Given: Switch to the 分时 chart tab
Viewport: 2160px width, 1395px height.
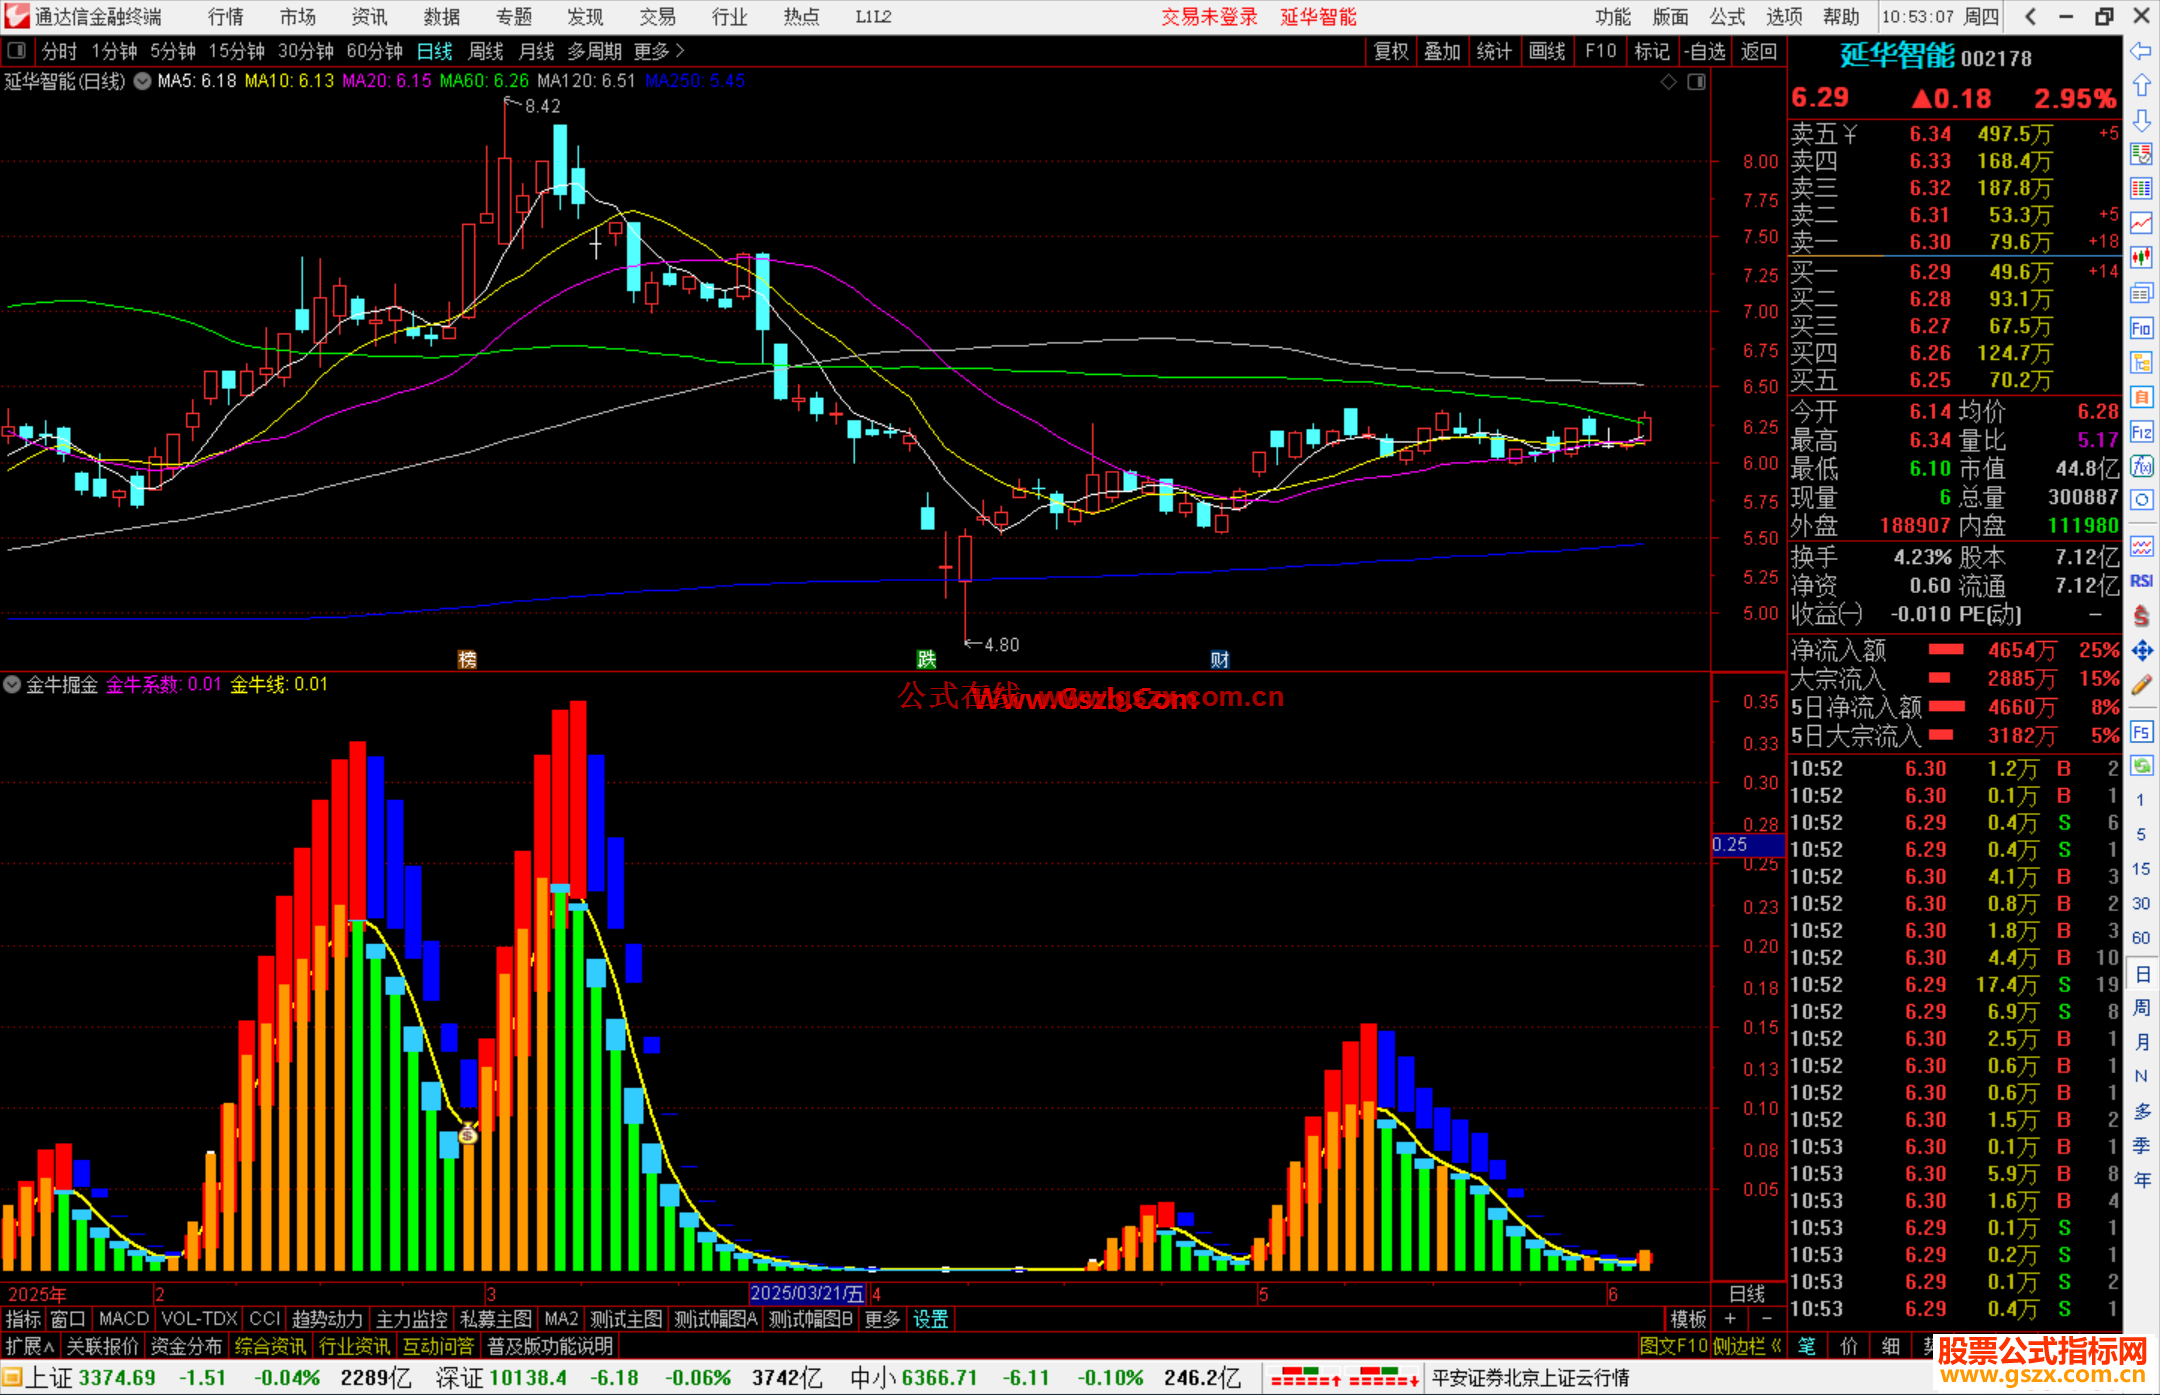Looking at the screenshot, I should 59,51.
